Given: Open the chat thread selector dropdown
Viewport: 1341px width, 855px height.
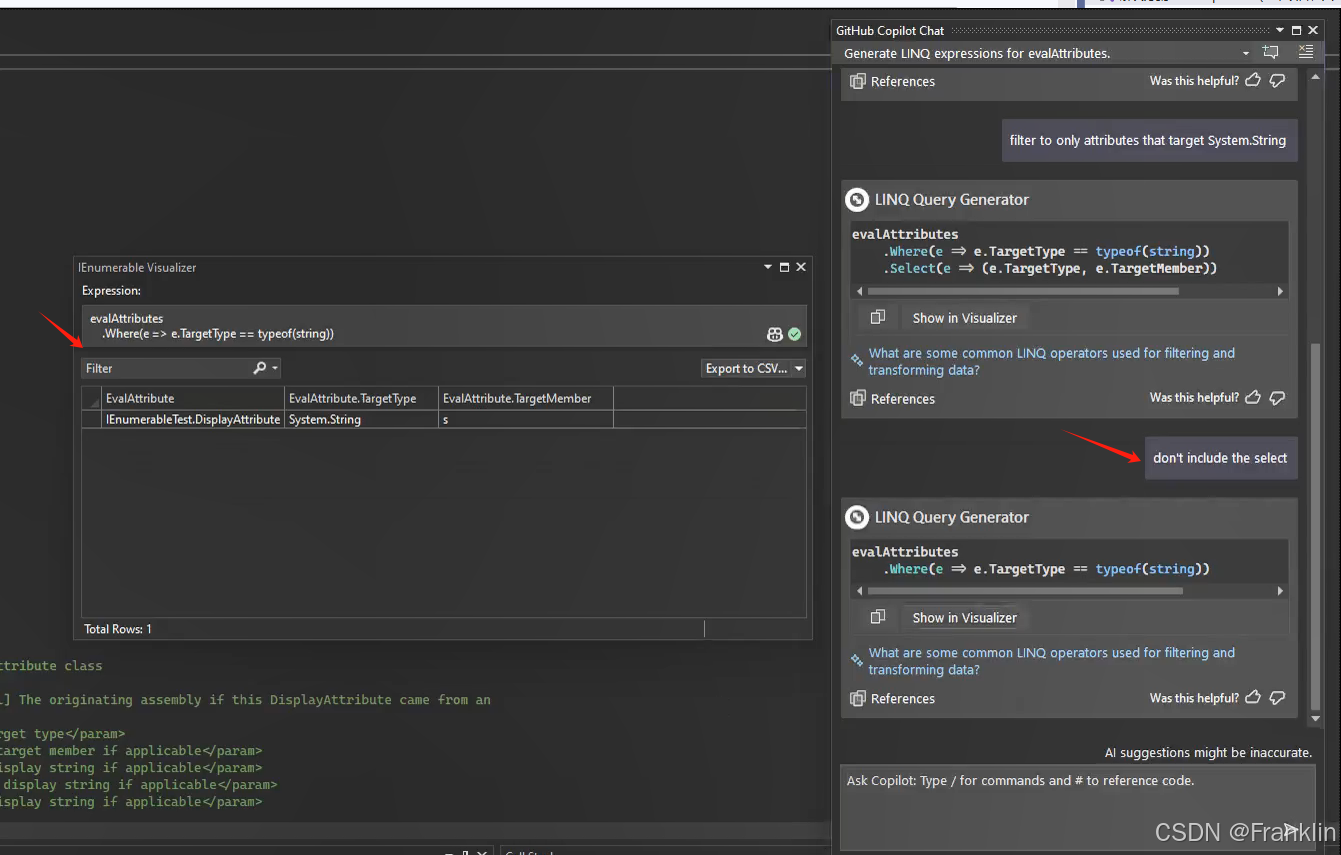Looking at the screenshot, I should pyautogui.click(x=1246, y=53).
